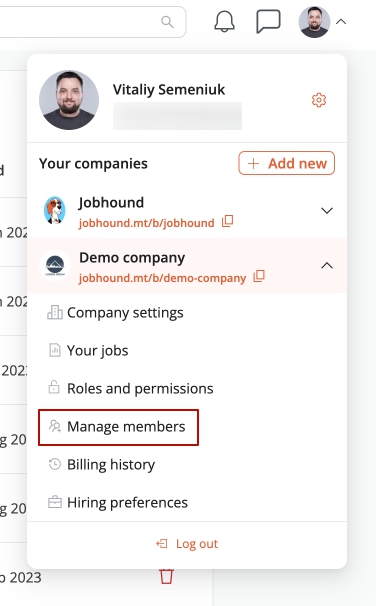
Task: Open Hiring preferences
Action: click(117, 502)
